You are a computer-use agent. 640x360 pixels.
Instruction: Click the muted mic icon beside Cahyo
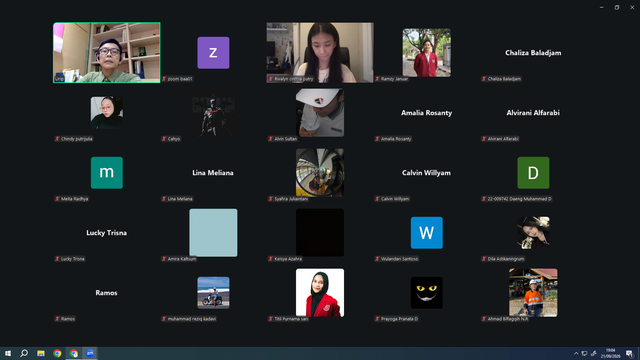pos(164,139)
